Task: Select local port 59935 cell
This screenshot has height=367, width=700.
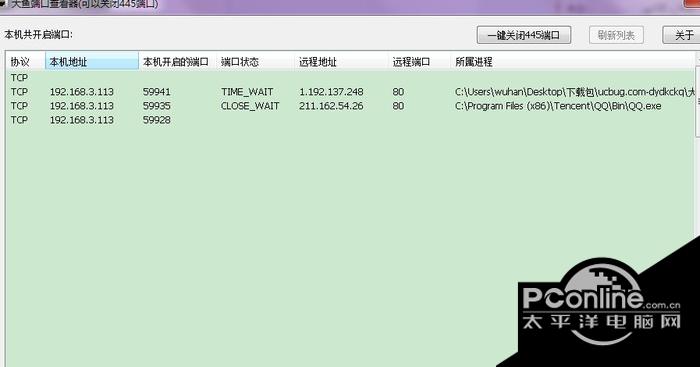Action: [x=157, y=106]
